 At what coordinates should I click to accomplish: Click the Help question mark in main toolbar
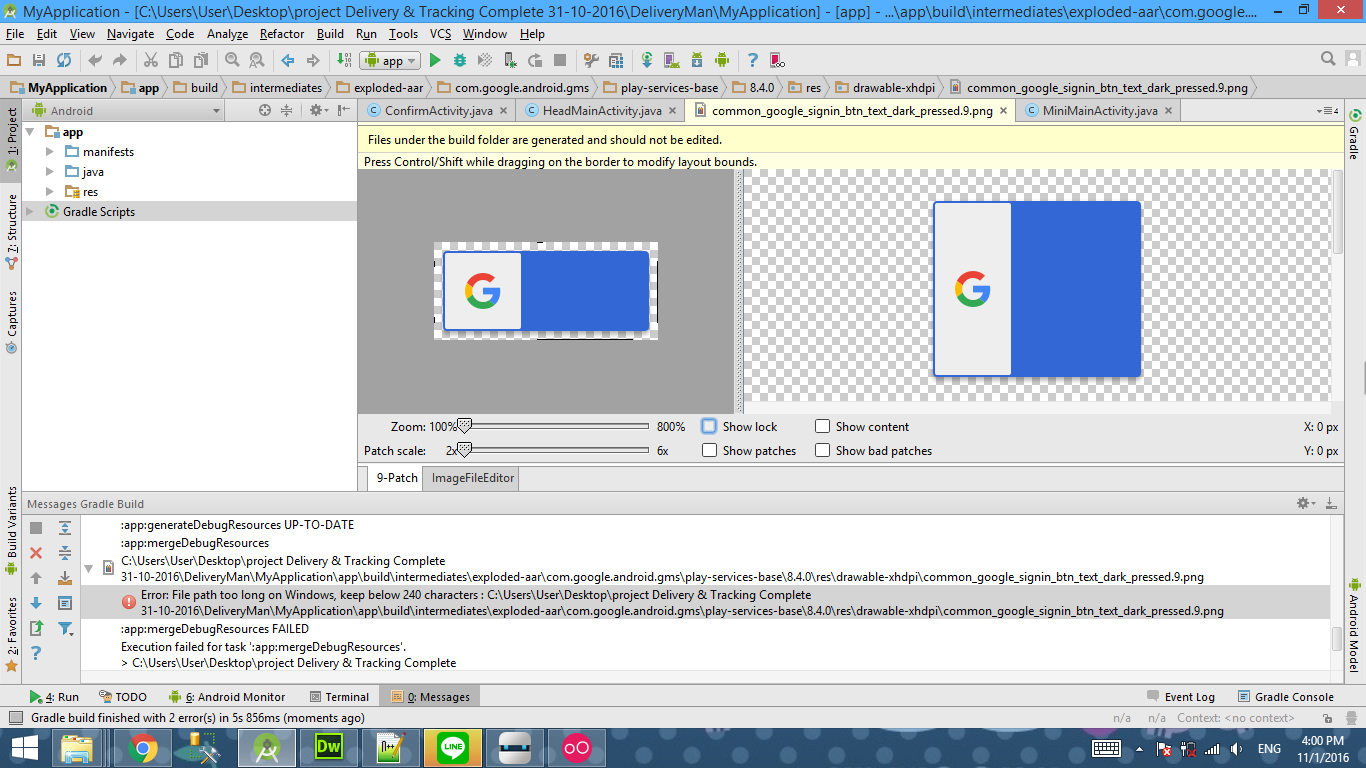click(x=752, y=61)
